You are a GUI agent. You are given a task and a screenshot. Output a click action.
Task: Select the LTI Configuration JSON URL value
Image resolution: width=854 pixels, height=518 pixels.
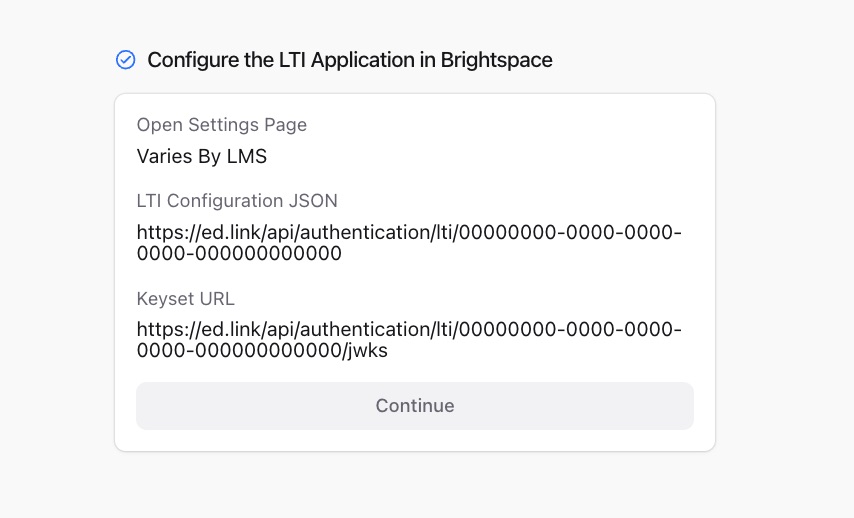click(409, 243)
